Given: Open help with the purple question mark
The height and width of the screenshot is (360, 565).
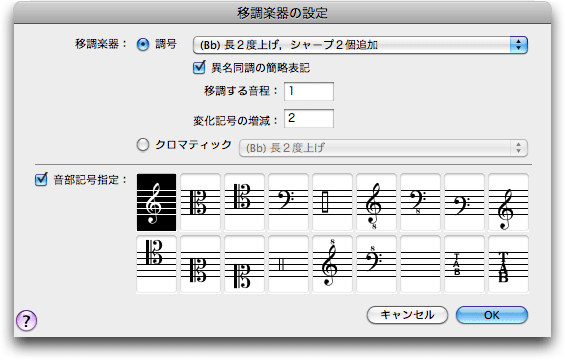Looking at the screenshot, I should click(x=26, y=320).
